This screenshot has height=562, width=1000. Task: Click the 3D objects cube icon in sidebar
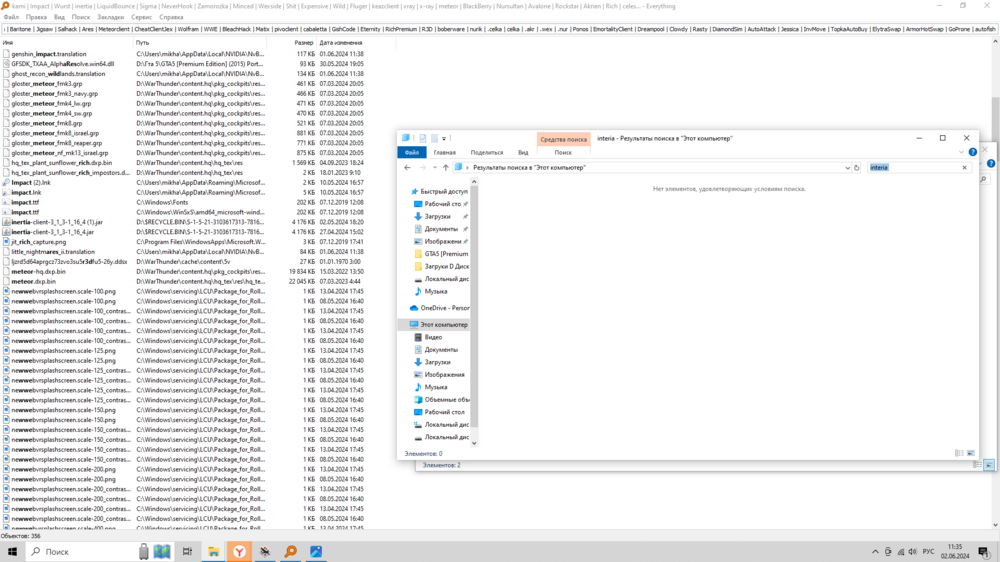[x=418, y=400]
